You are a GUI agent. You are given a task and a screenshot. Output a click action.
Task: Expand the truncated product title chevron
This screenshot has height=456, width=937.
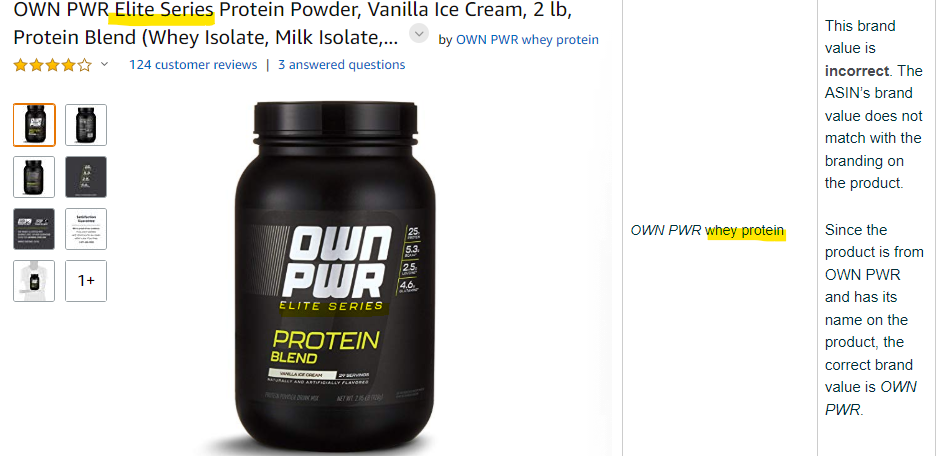tap(419, 33)
